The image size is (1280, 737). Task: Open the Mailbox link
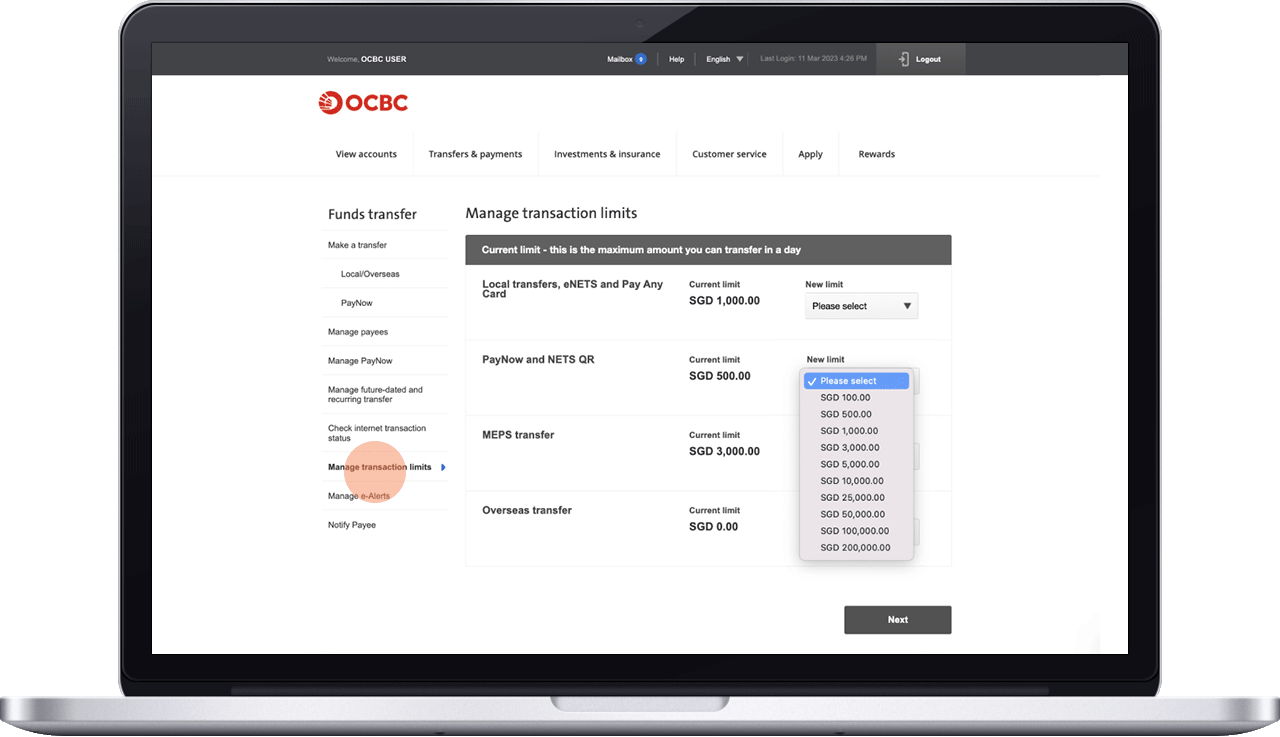coord(619,59)
